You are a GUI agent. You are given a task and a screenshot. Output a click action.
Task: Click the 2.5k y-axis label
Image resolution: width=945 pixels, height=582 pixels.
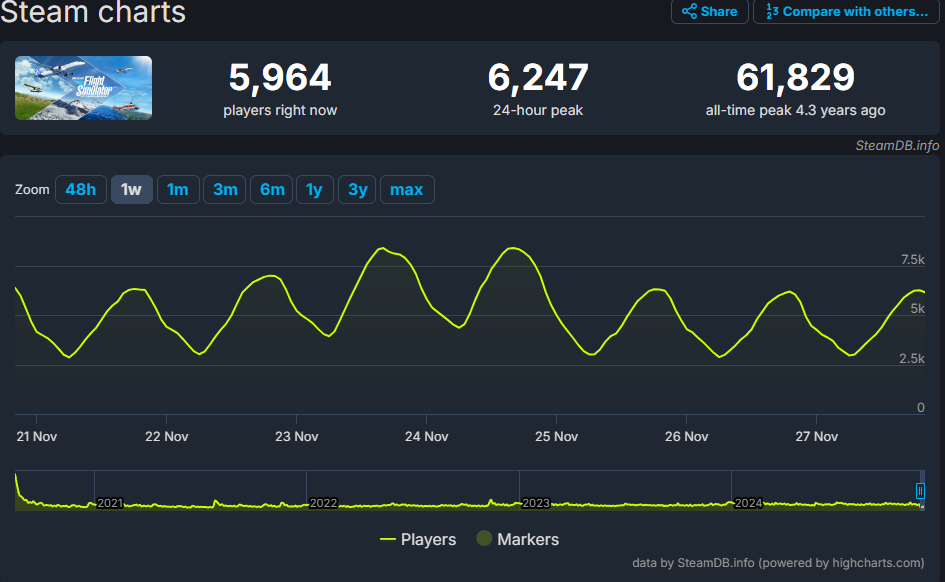[x=912, y=358]
